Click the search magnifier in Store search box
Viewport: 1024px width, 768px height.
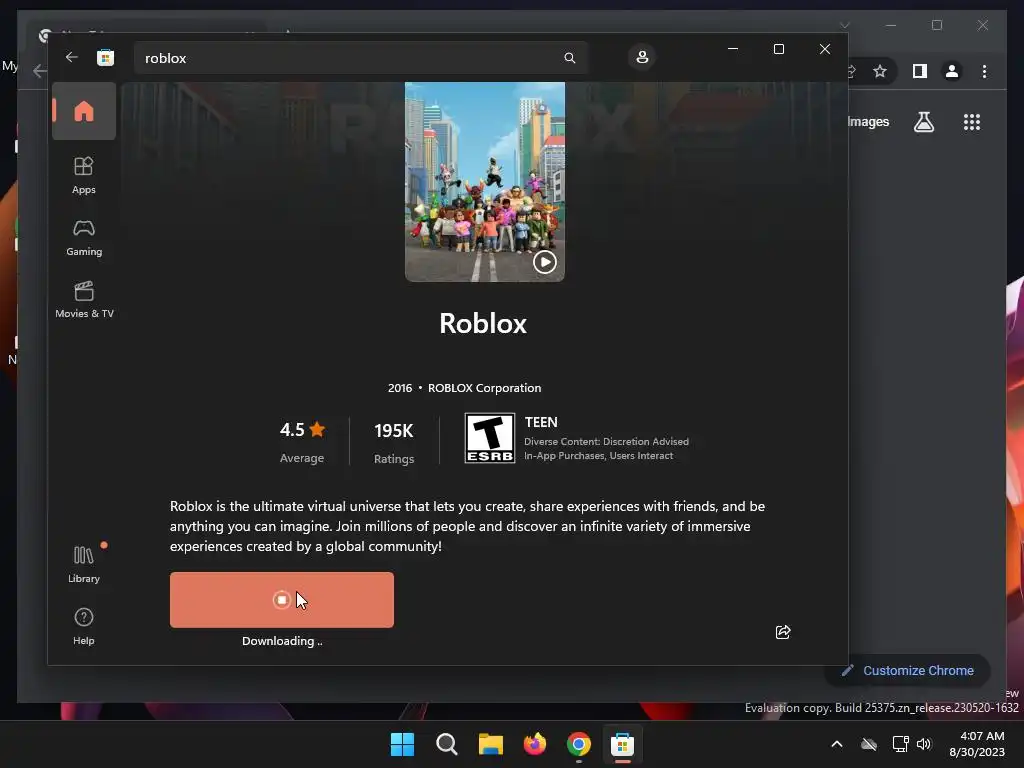pos(569,58)
